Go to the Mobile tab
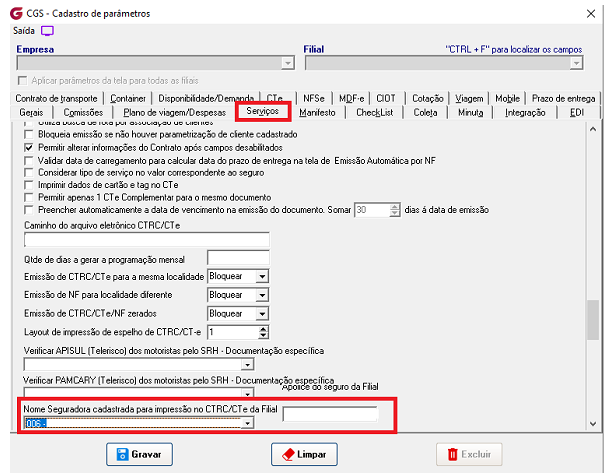Viewport: 605px width, 473px height. coord(507,99)
